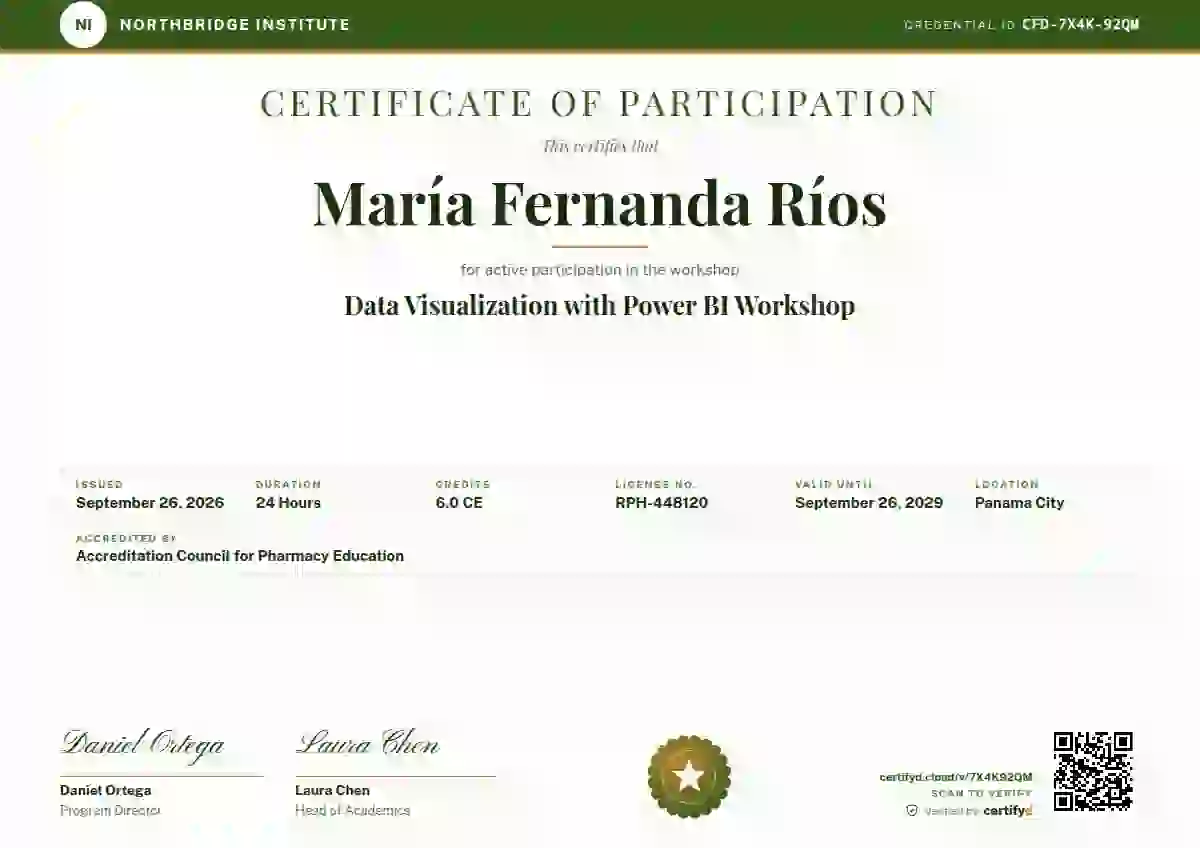Click Daniel Ortega's cursive signature
Viewport: 1200px width, 848px height.
point(143,745)
